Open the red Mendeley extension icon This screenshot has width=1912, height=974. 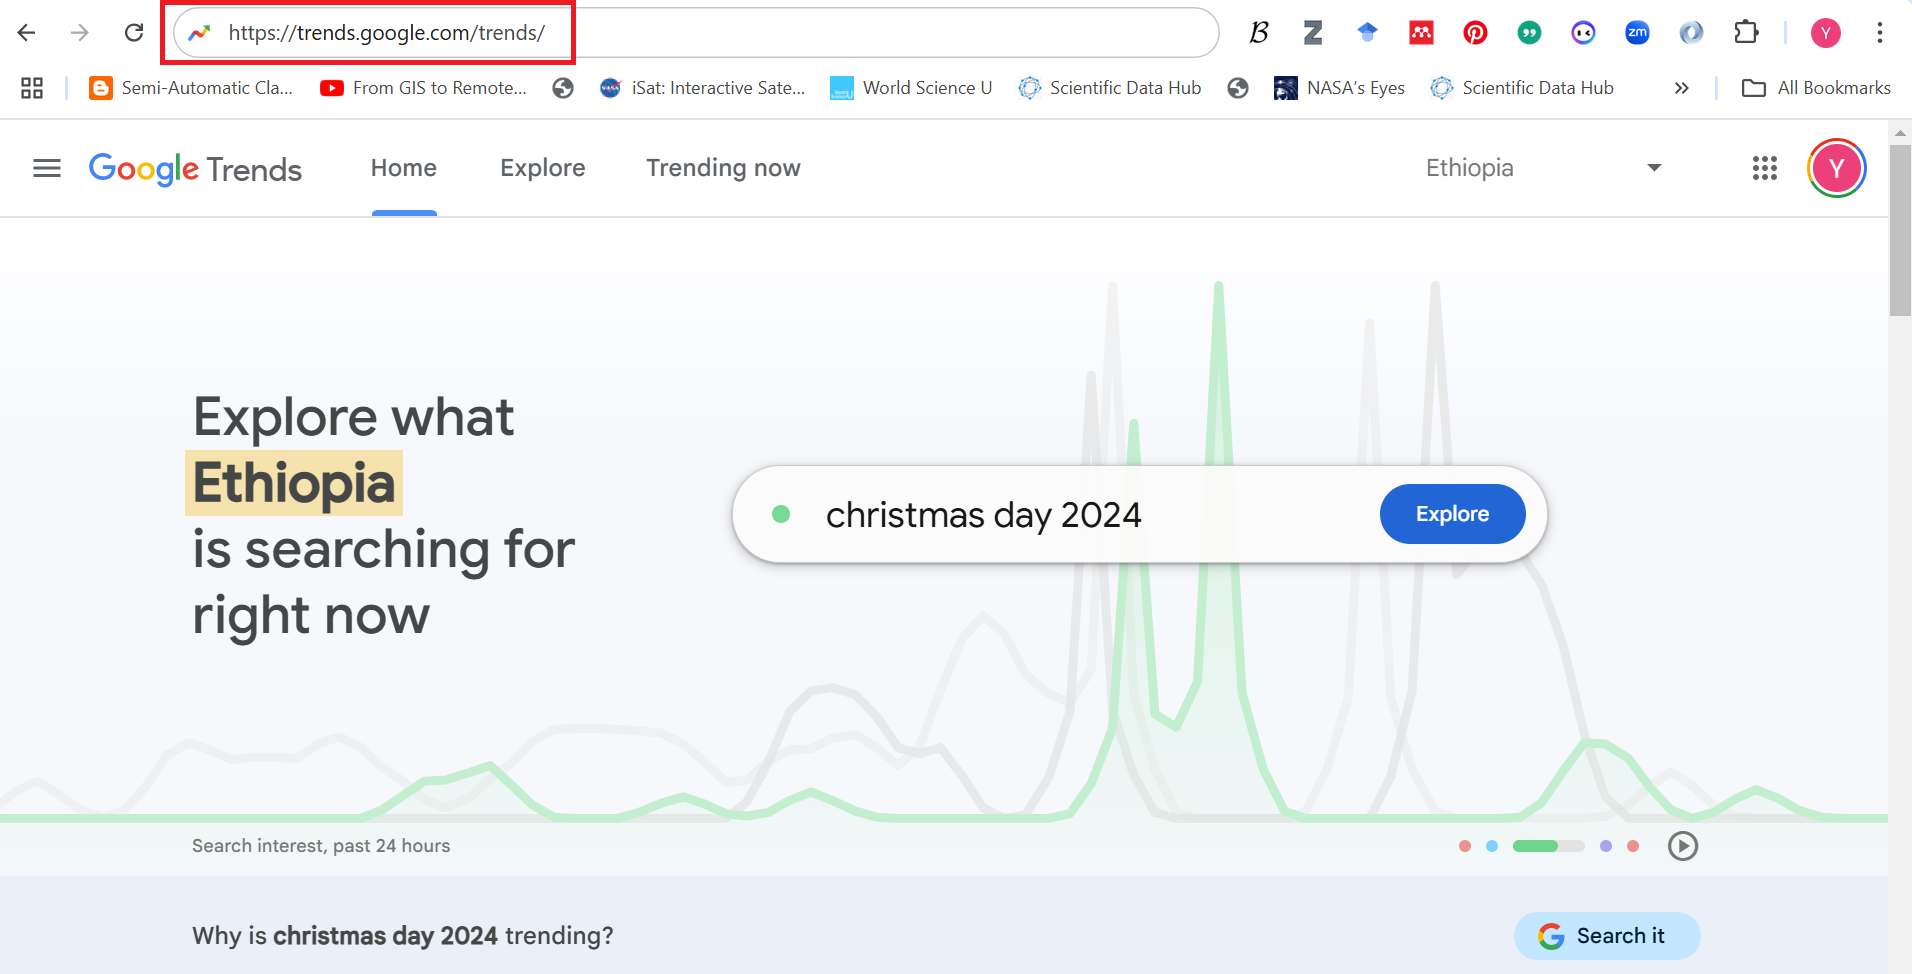pos(1421,33)
